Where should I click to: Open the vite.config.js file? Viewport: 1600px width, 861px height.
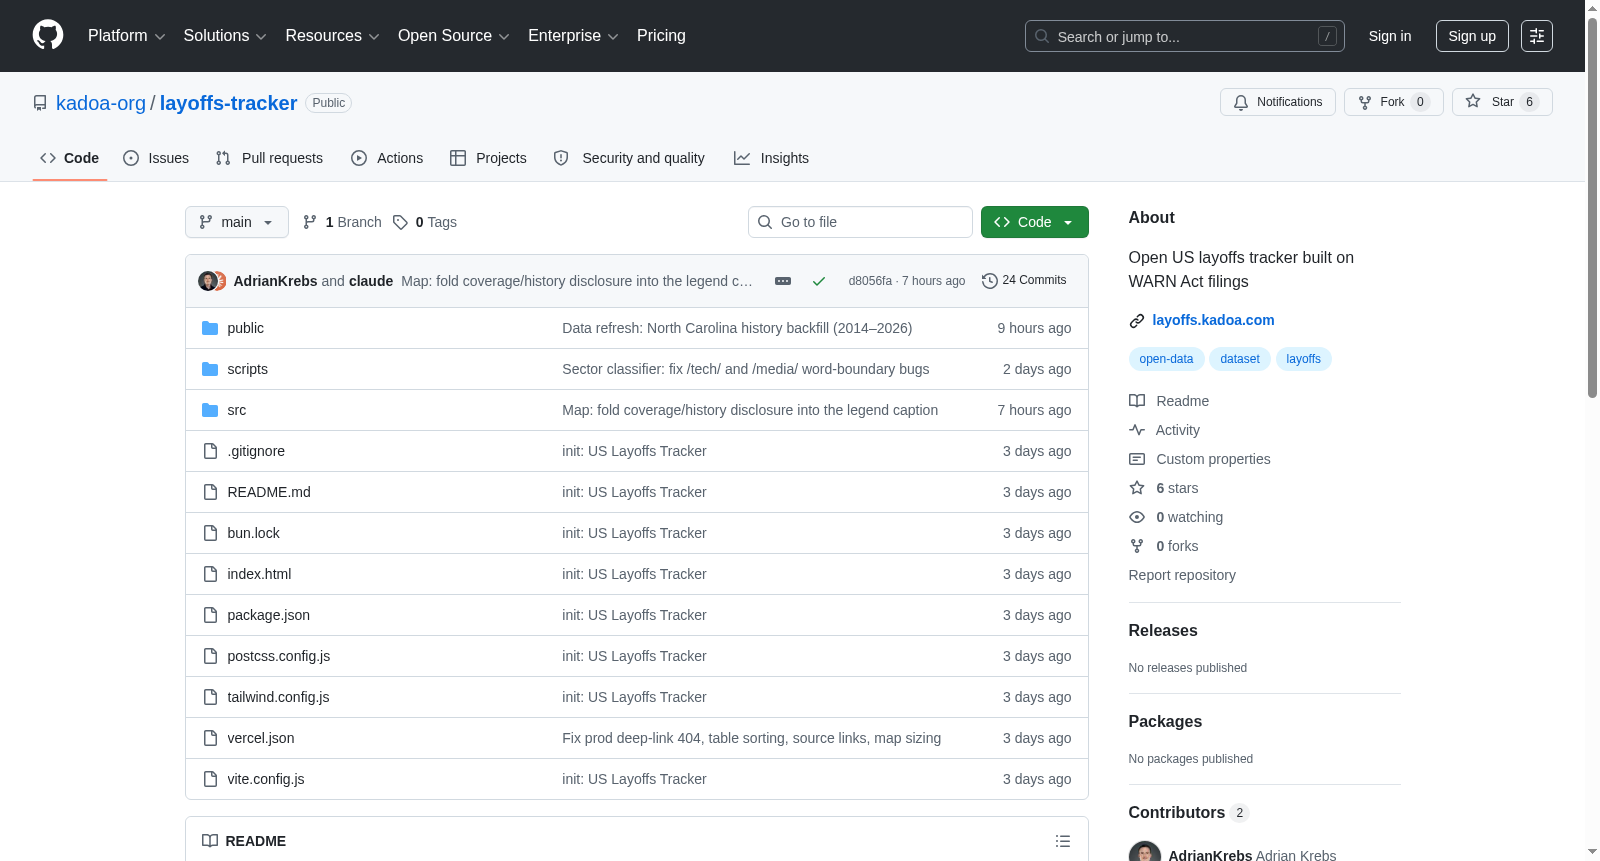[266, 779]
